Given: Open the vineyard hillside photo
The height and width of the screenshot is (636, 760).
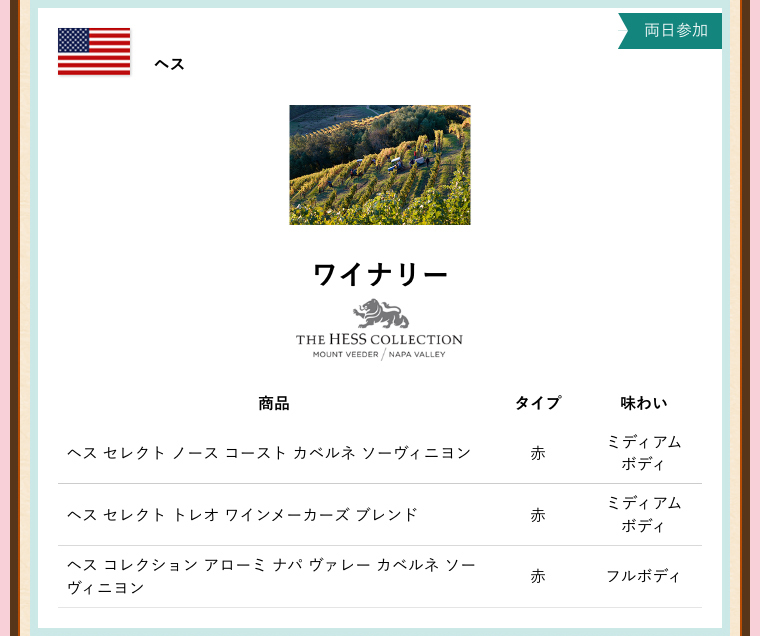Looking at the screenshot, I should pyautogui.click(x=380, y=165).
